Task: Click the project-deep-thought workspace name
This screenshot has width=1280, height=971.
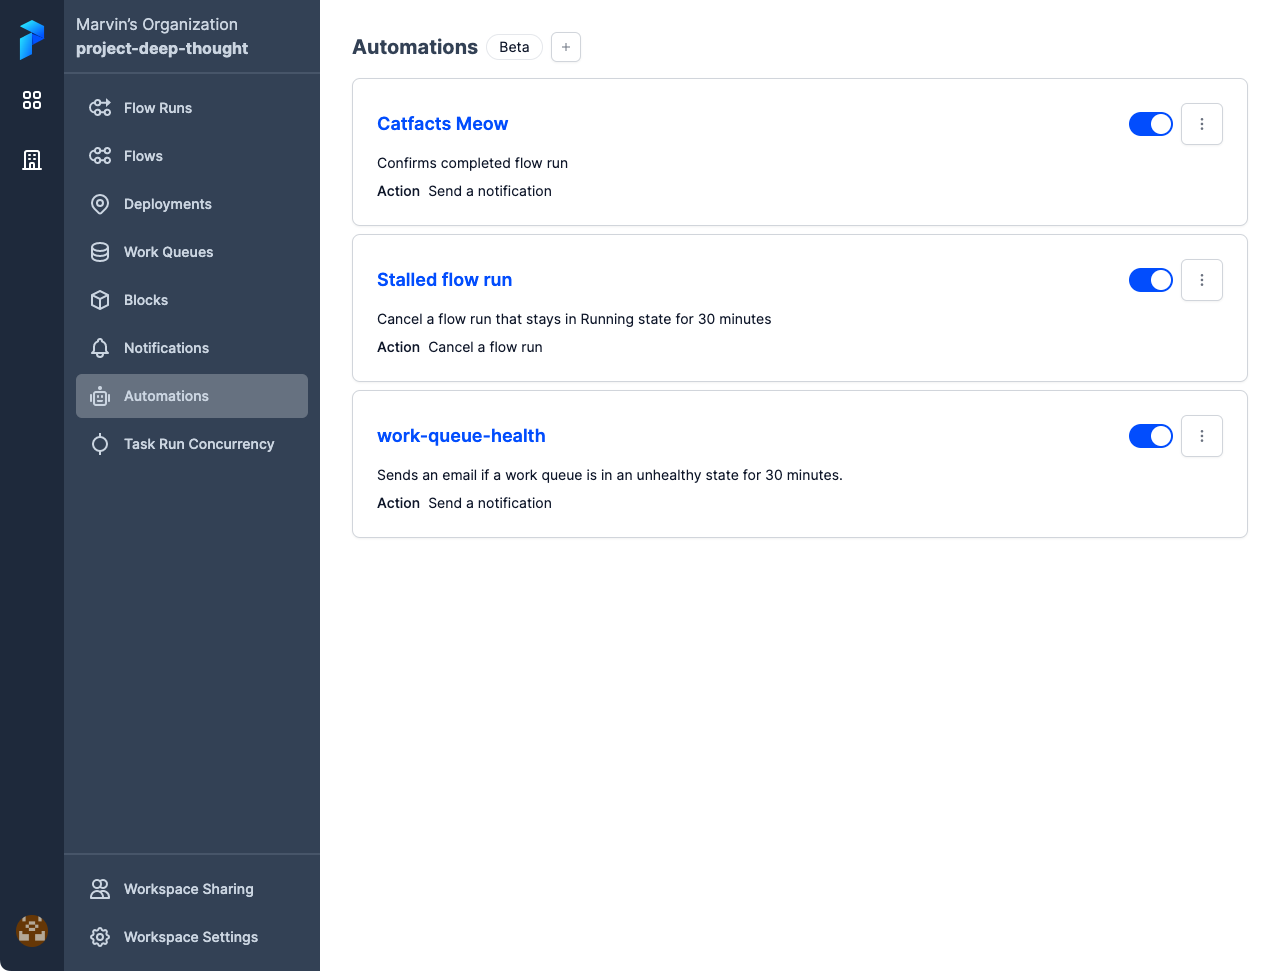Action: click(162, 48)
